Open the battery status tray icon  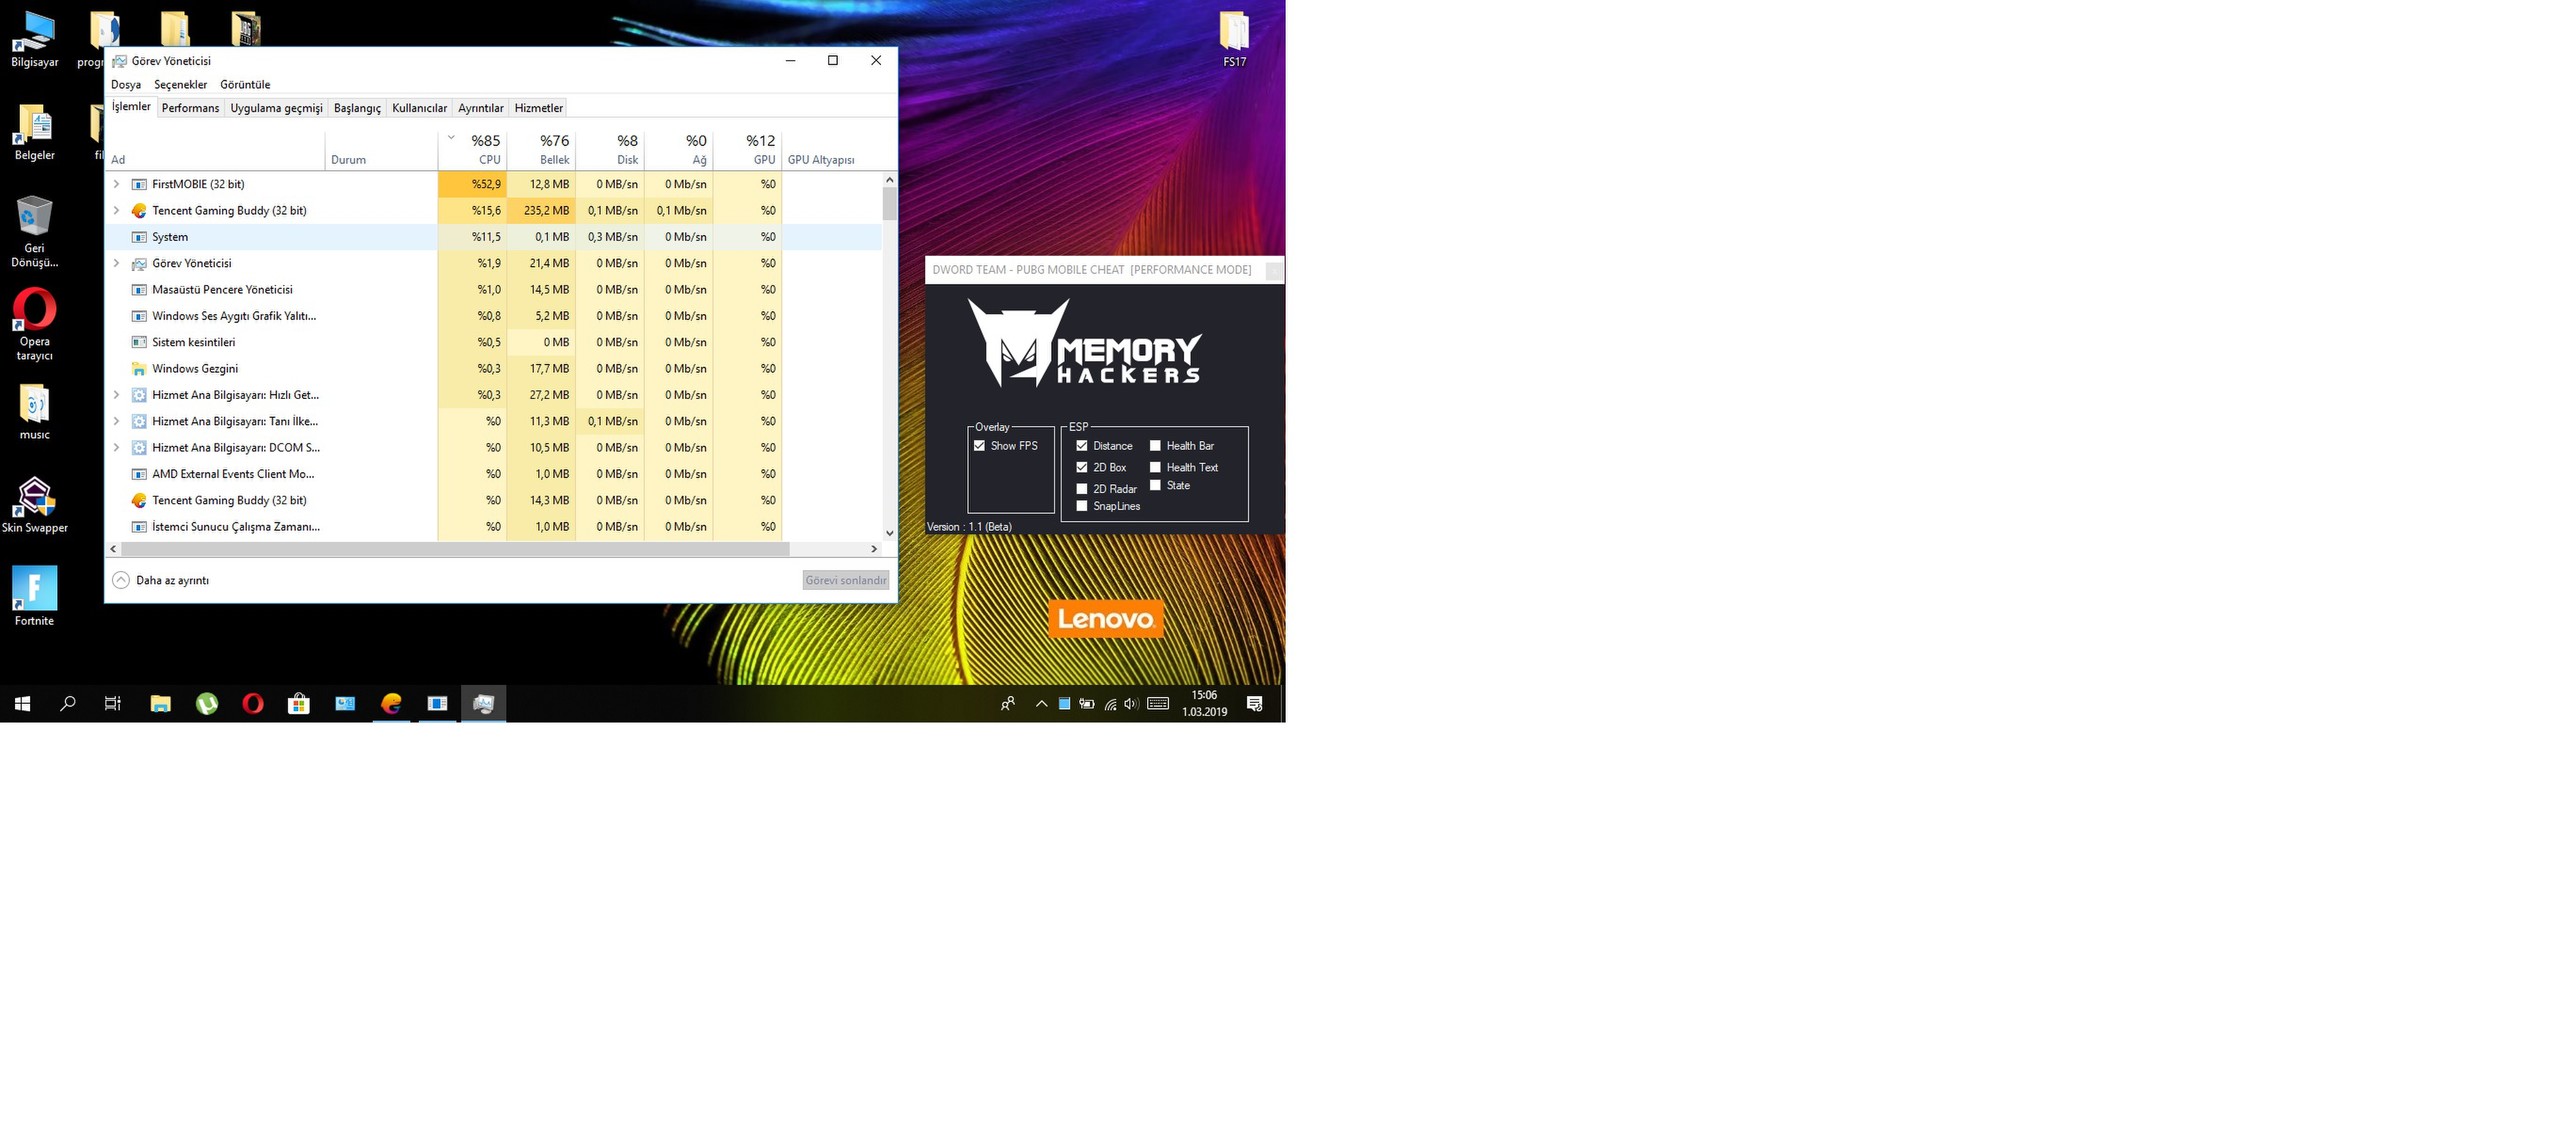[1087, 704]
